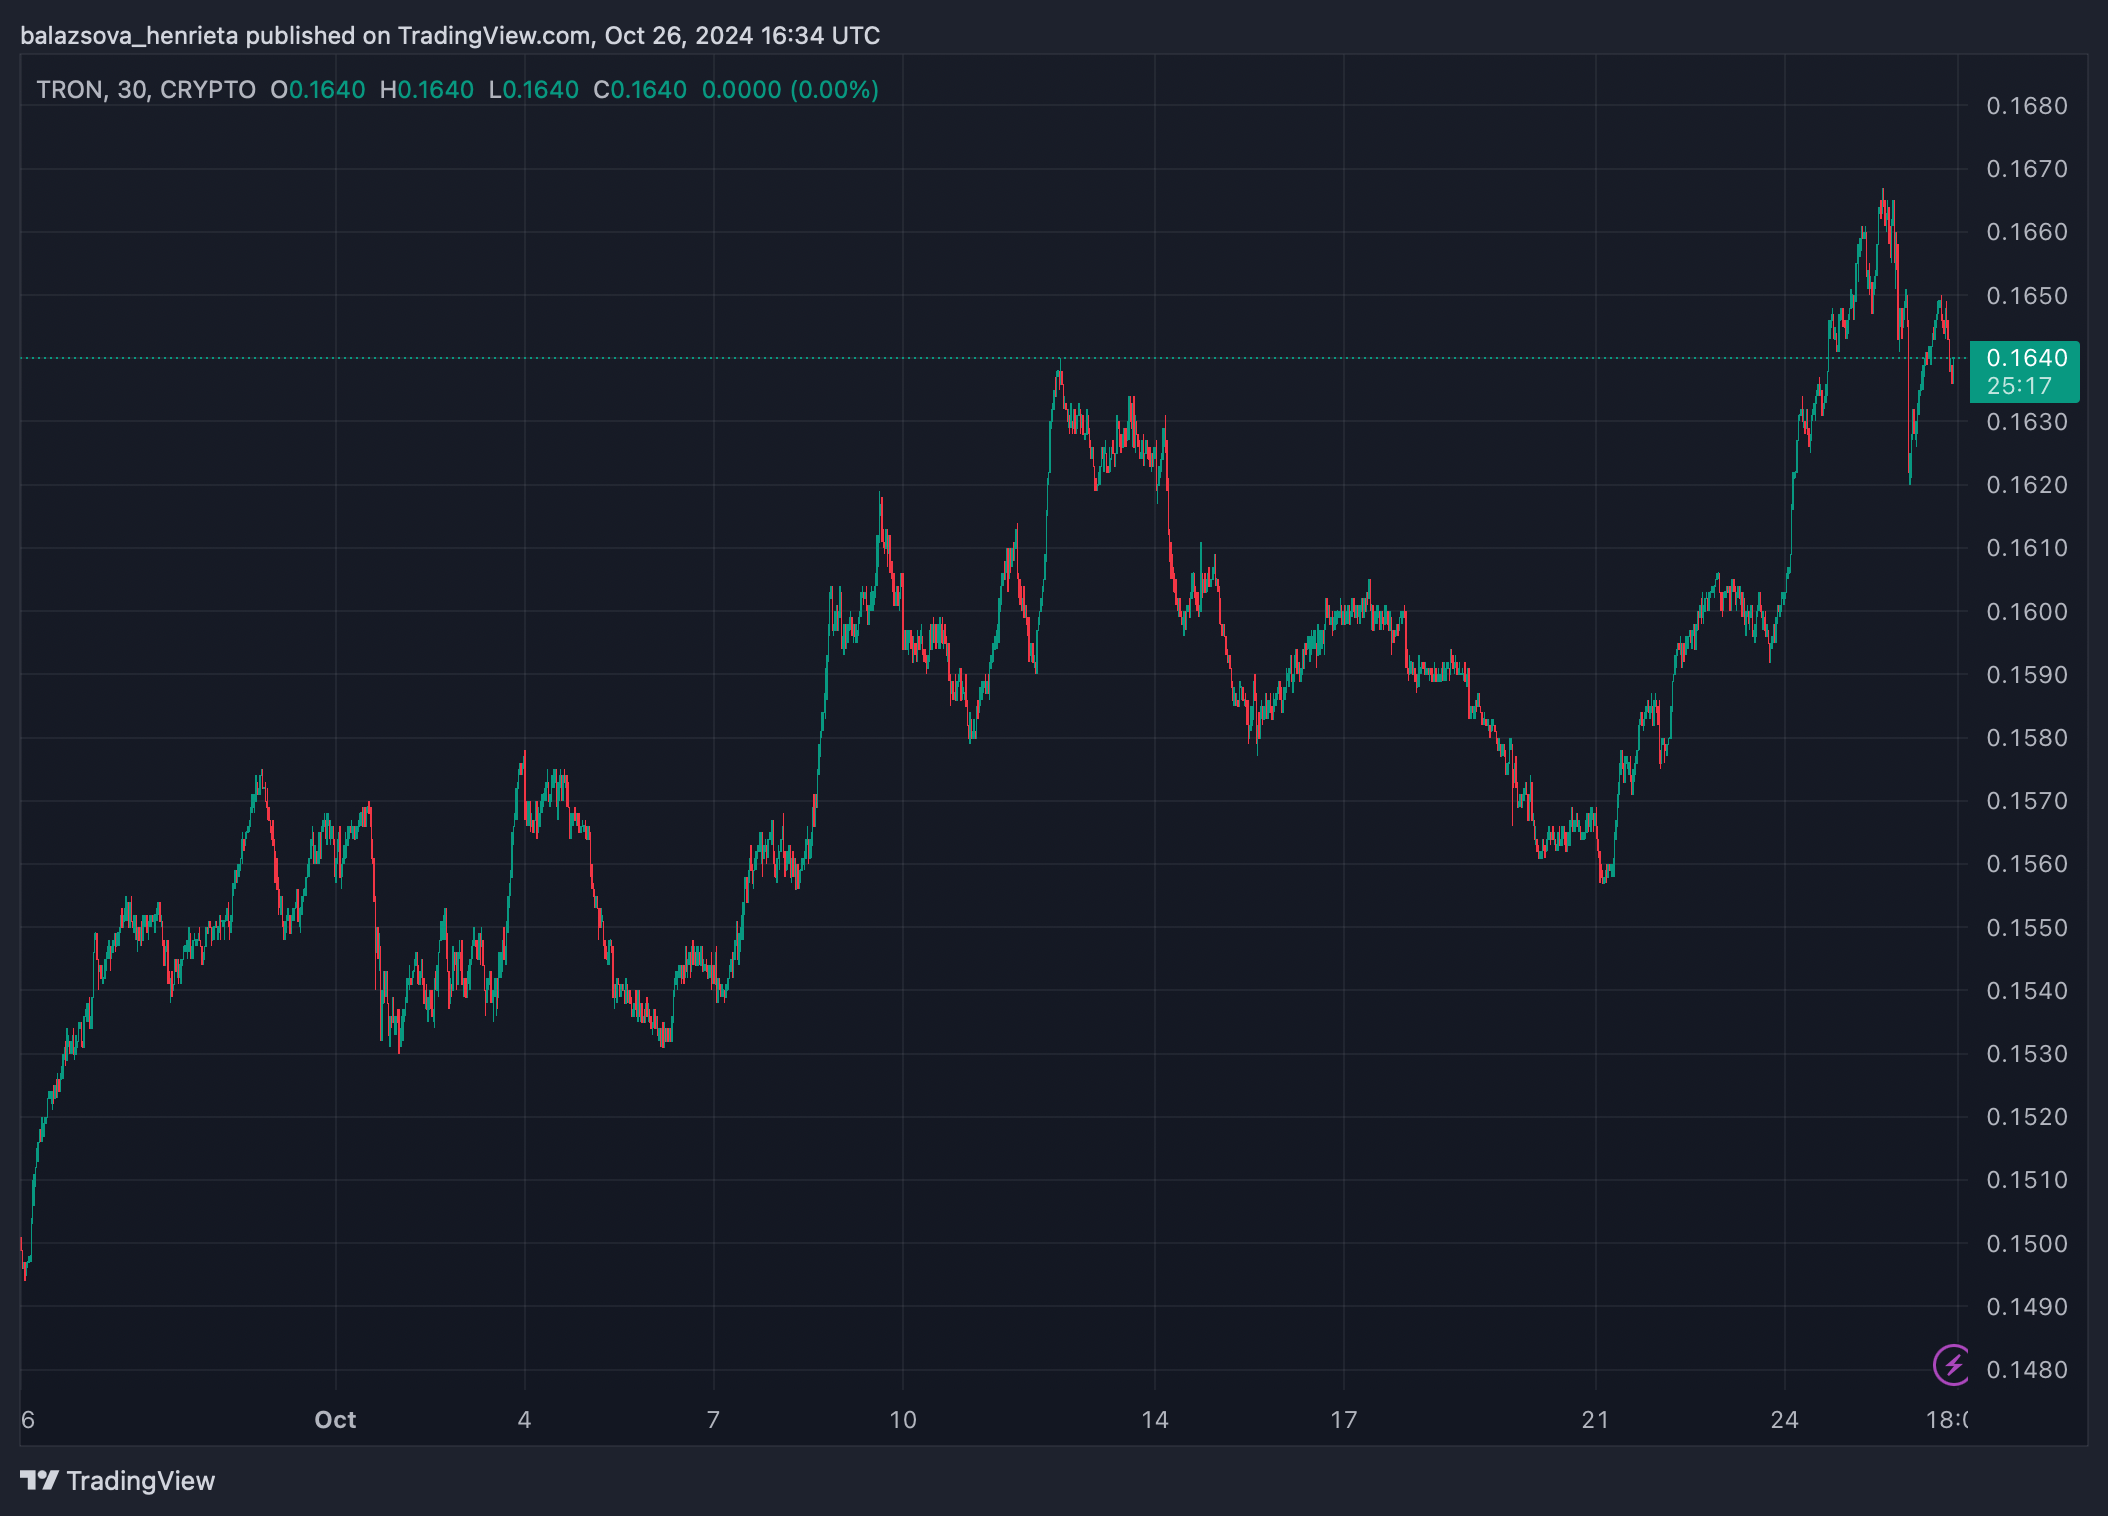This screenshot has height=1516, width=2108.
Task: Open the TradingView text link in footer
Action: click(x=140, y=1481)
